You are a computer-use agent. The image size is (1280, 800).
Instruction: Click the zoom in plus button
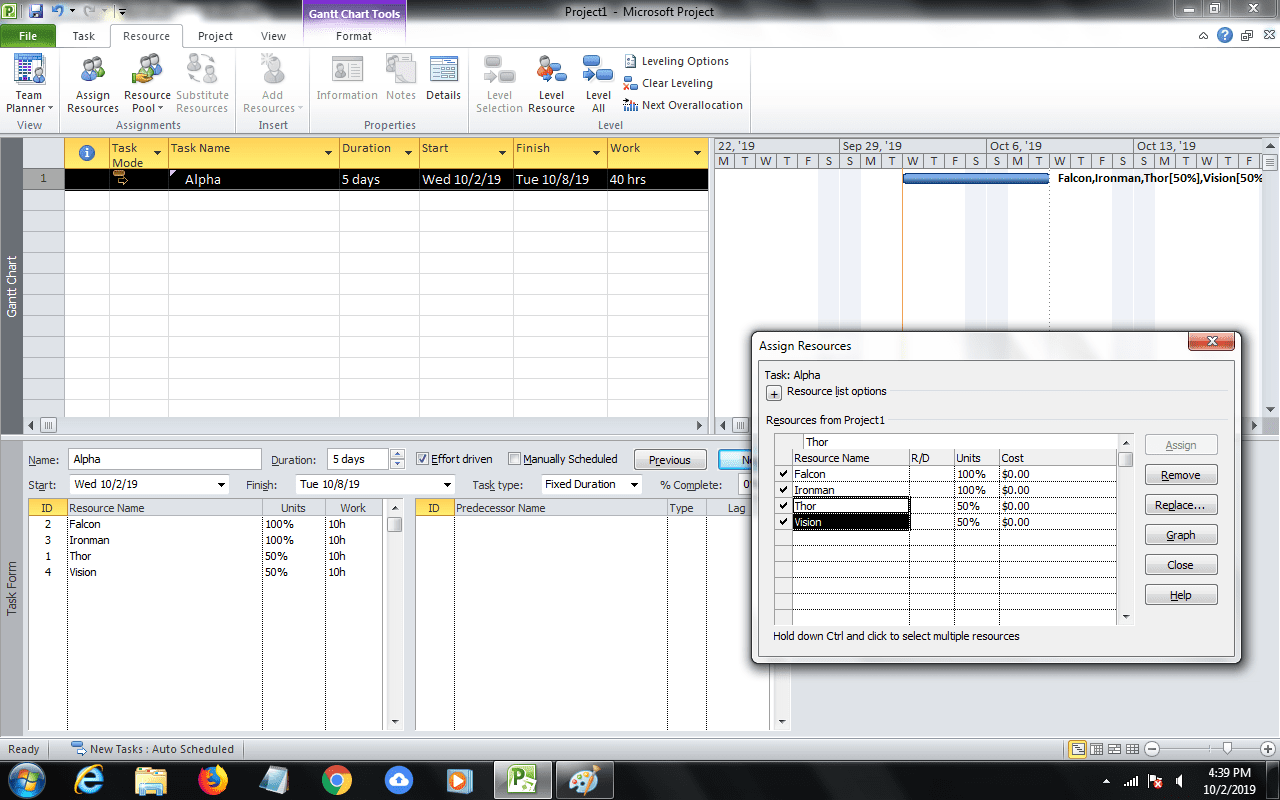tap(1267, 749)
